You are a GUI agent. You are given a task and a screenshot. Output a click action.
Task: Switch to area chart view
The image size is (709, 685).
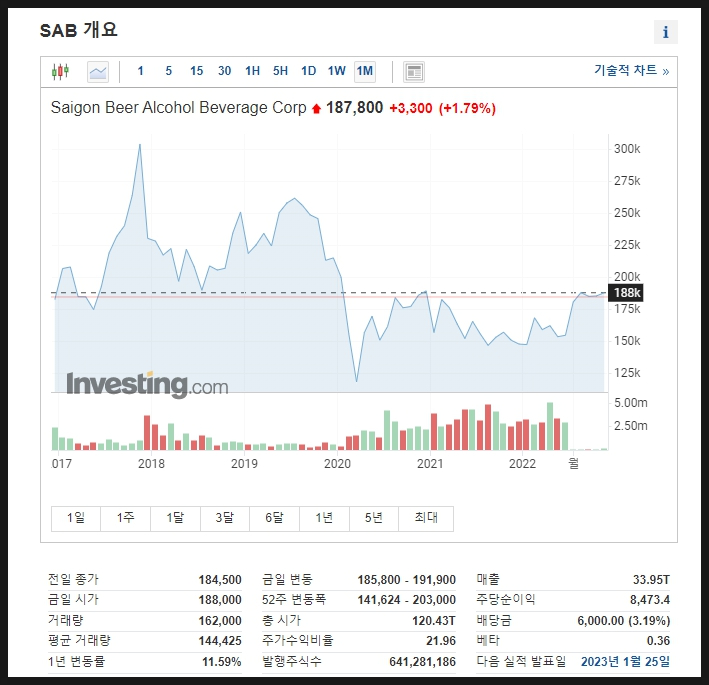coord(98,71)
